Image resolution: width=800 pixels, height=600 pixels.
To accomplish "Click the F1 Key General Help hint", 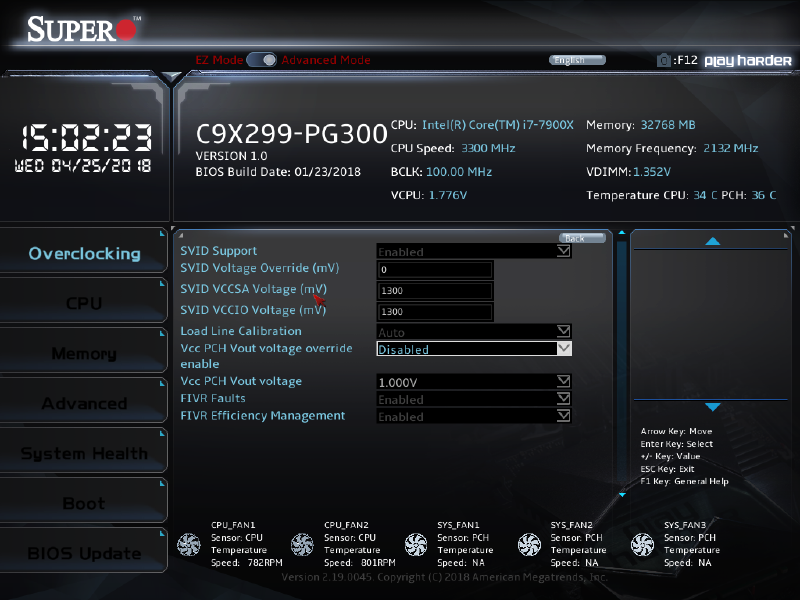I will tap(684, 481).
